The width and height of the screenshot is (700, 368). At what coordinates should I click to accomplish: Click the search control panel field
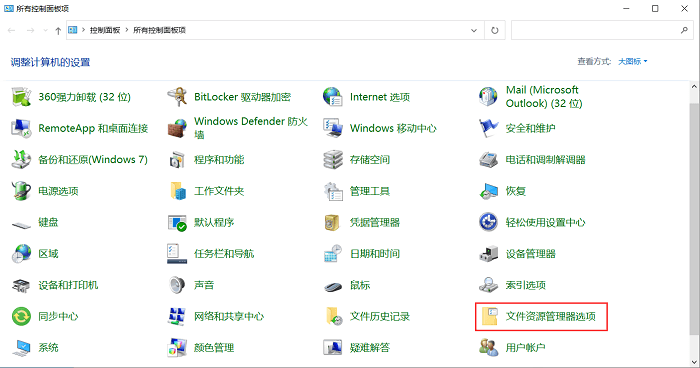[602, 30]
